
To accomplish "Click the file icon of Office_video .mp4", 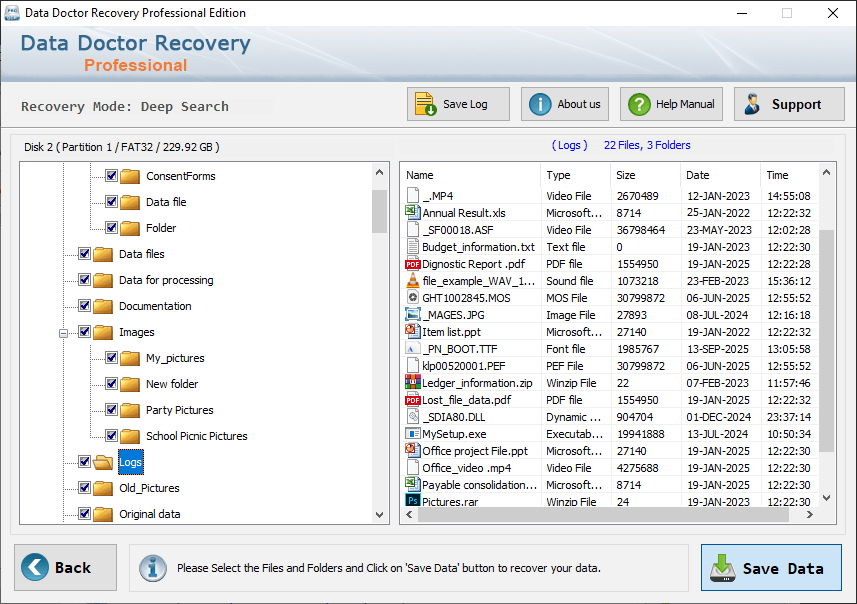I will tap(413, 467).
